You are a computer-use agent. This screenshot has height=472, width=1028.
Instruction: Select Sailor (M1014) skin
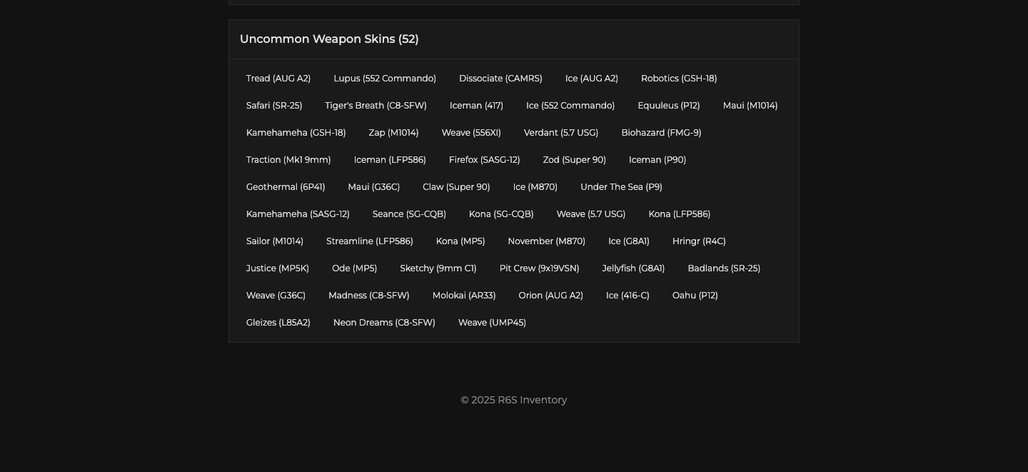275,241
